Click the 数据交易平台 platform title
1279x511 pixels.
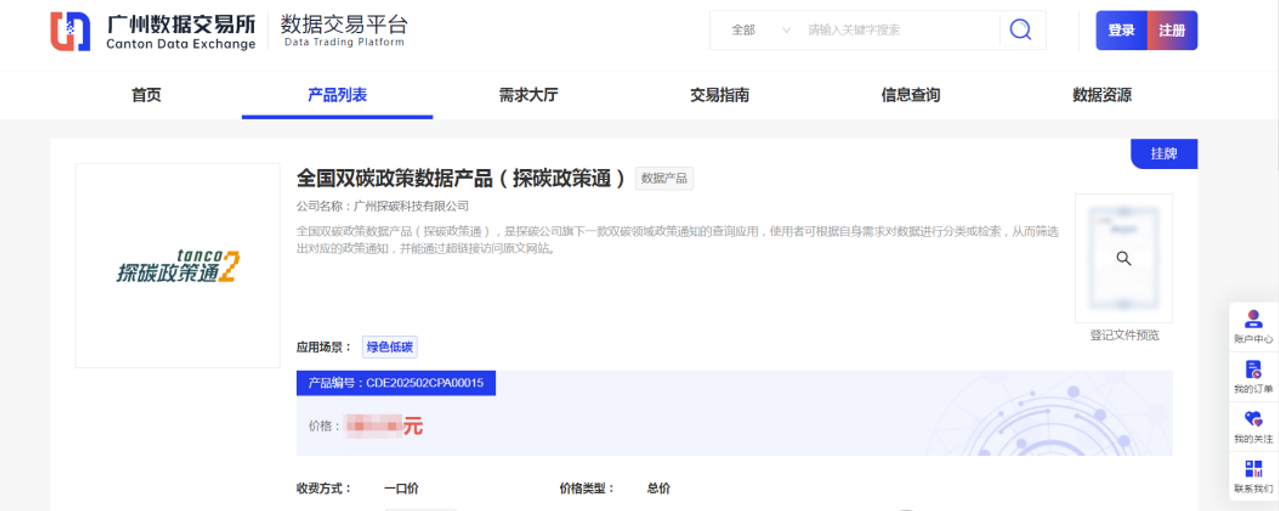(344, 24)
